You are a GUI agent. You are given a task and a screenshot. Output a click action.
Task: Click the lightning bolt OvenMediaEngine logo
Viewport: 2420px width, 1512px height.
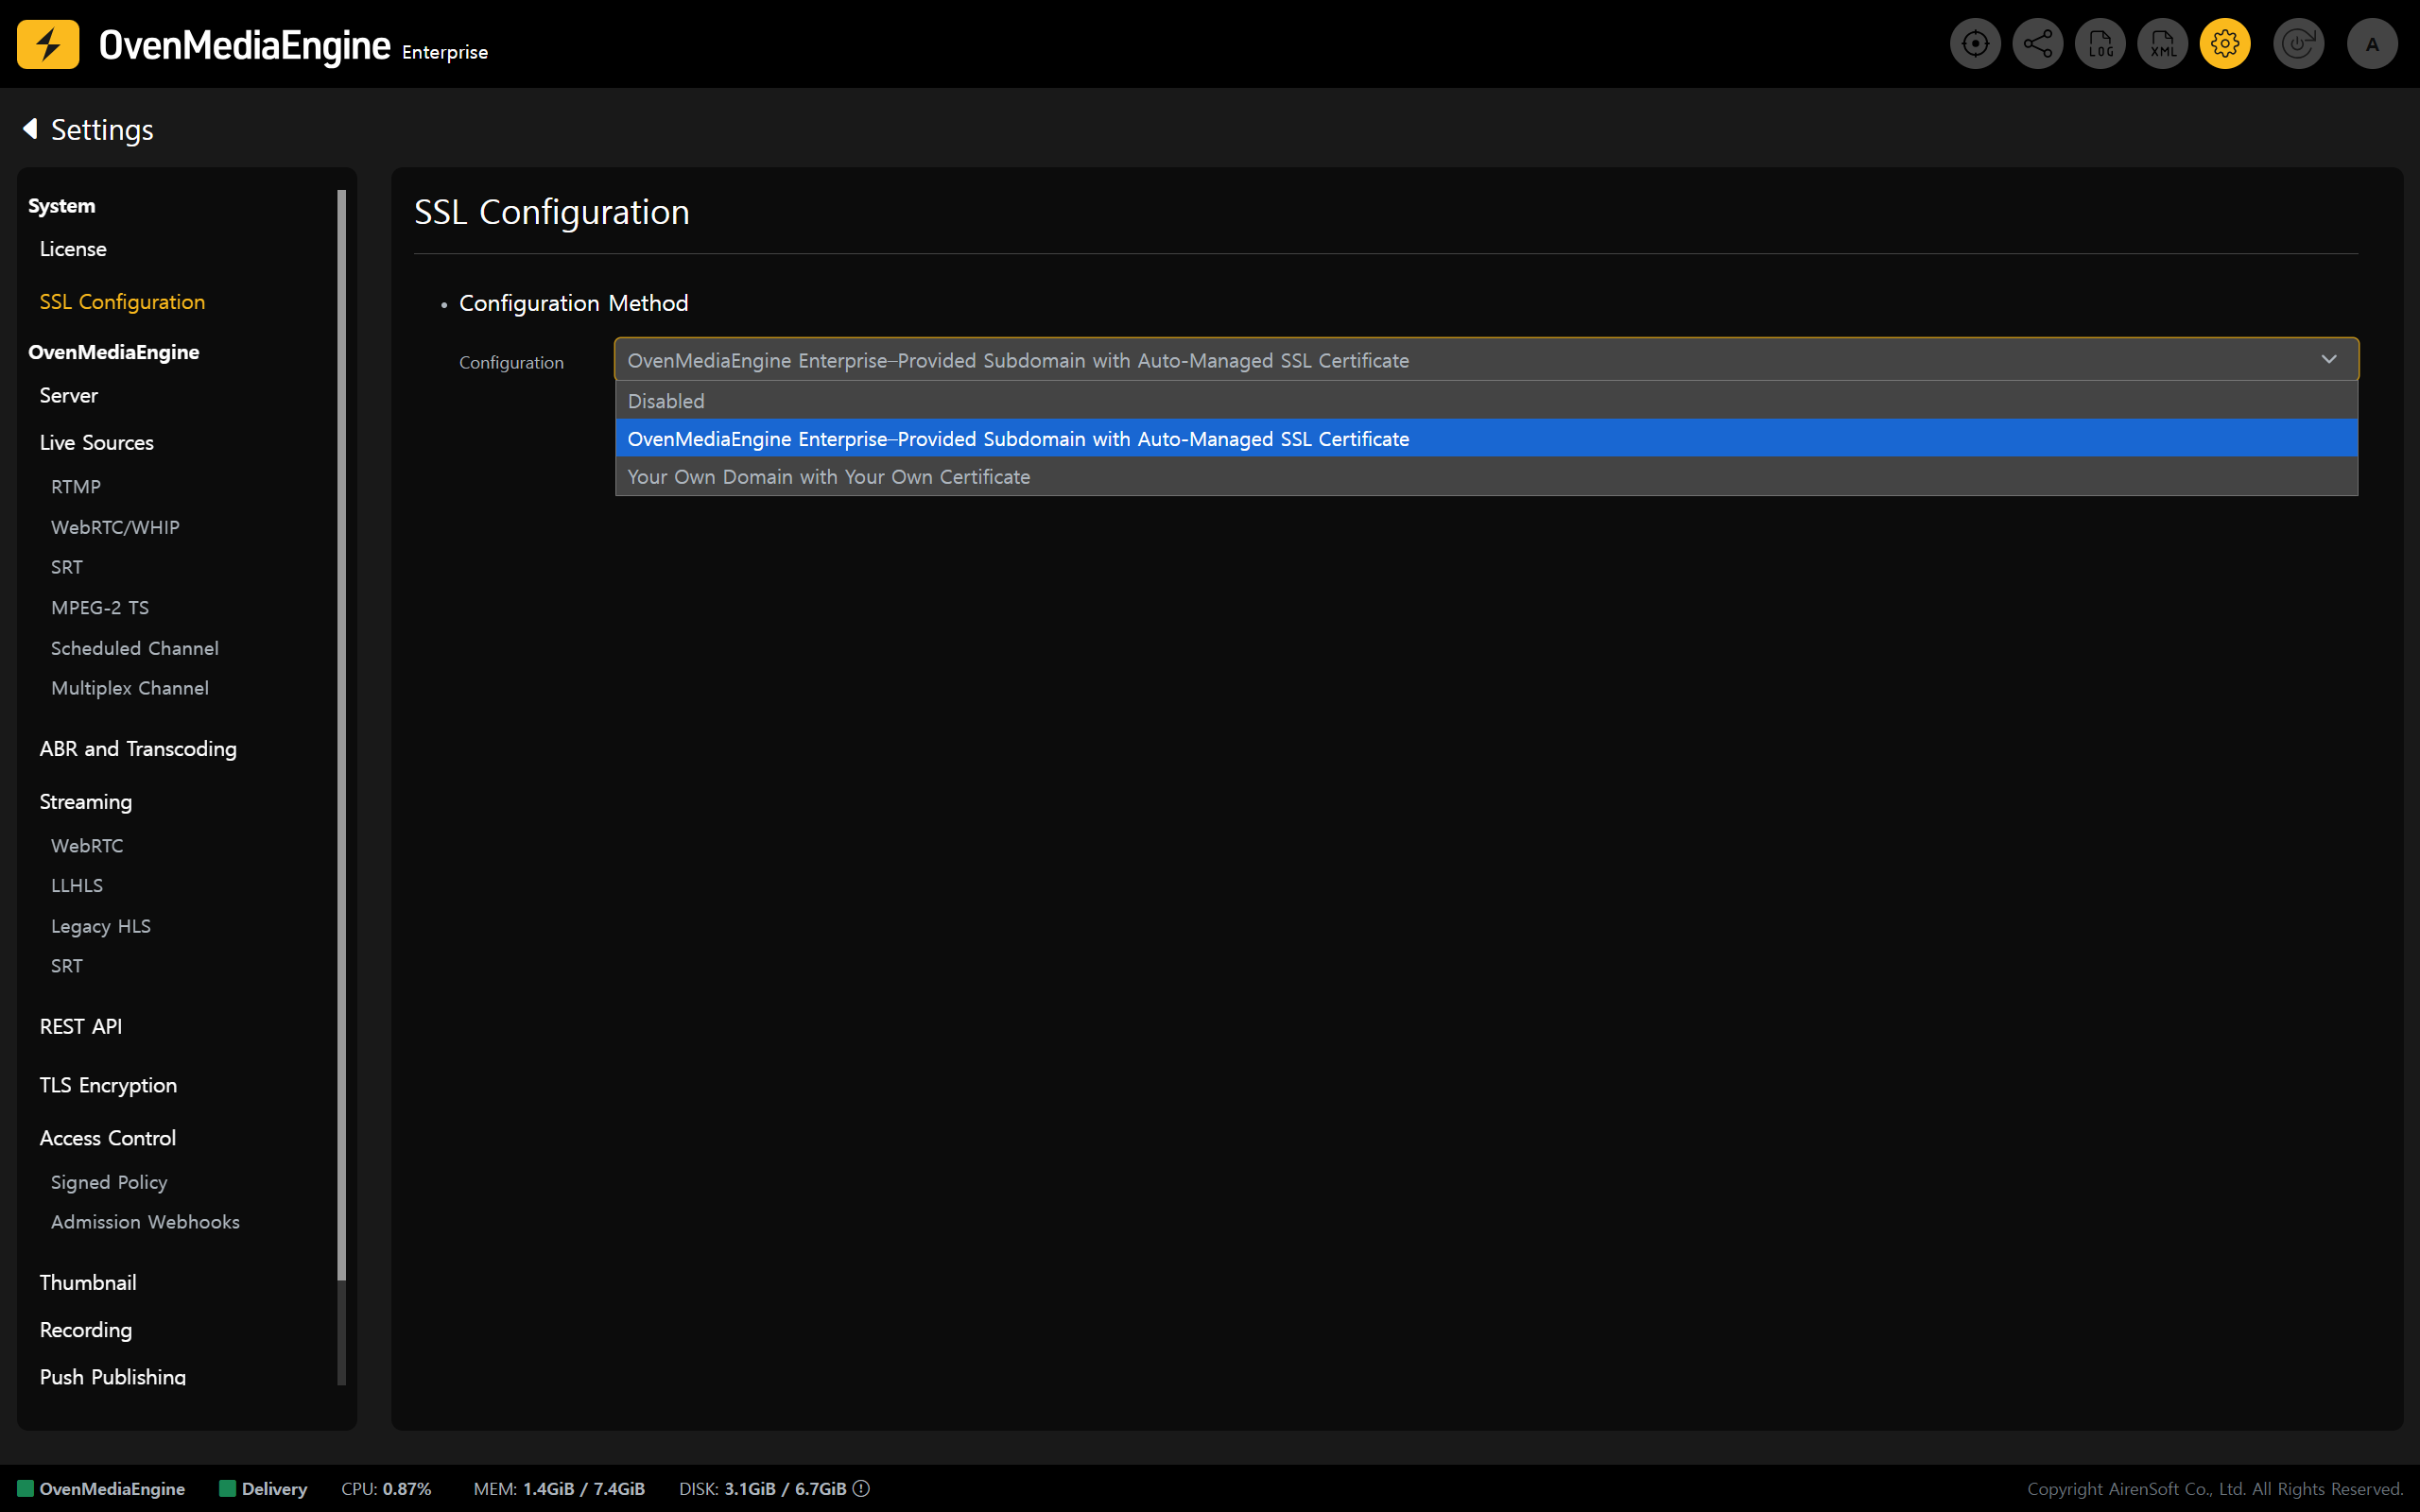[48, 44]
